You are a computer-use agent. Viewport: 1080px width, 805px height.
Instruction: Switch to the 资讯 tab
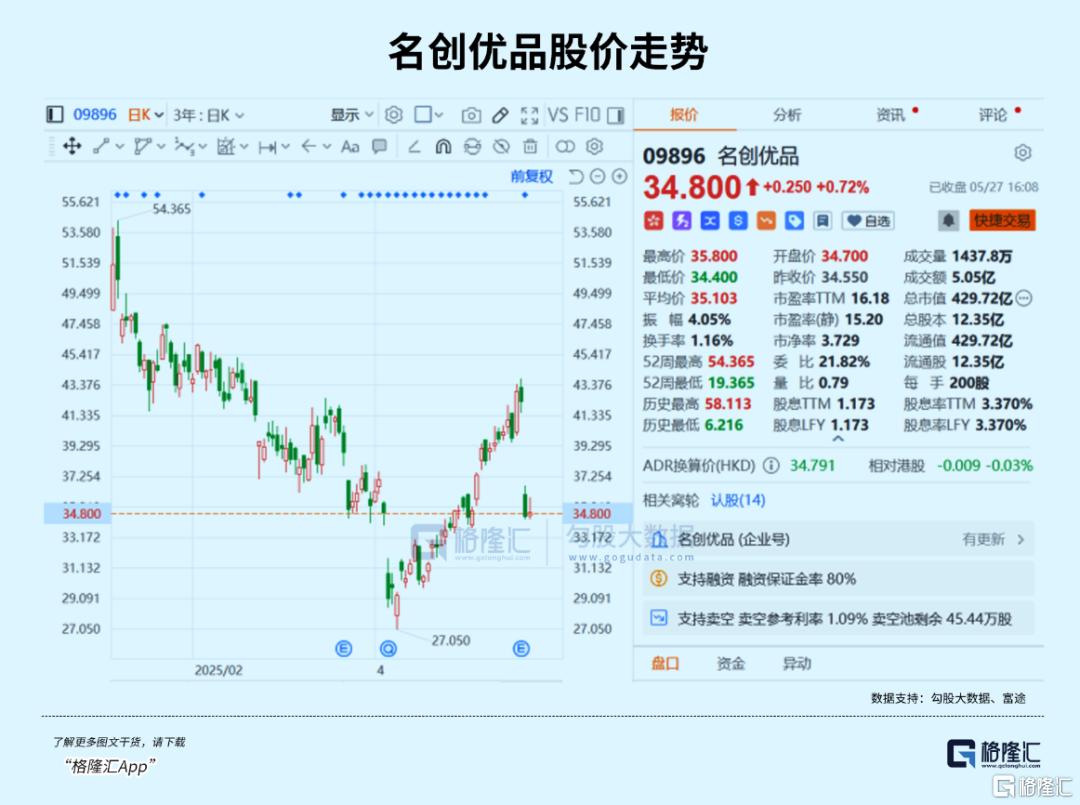[890, 115]
